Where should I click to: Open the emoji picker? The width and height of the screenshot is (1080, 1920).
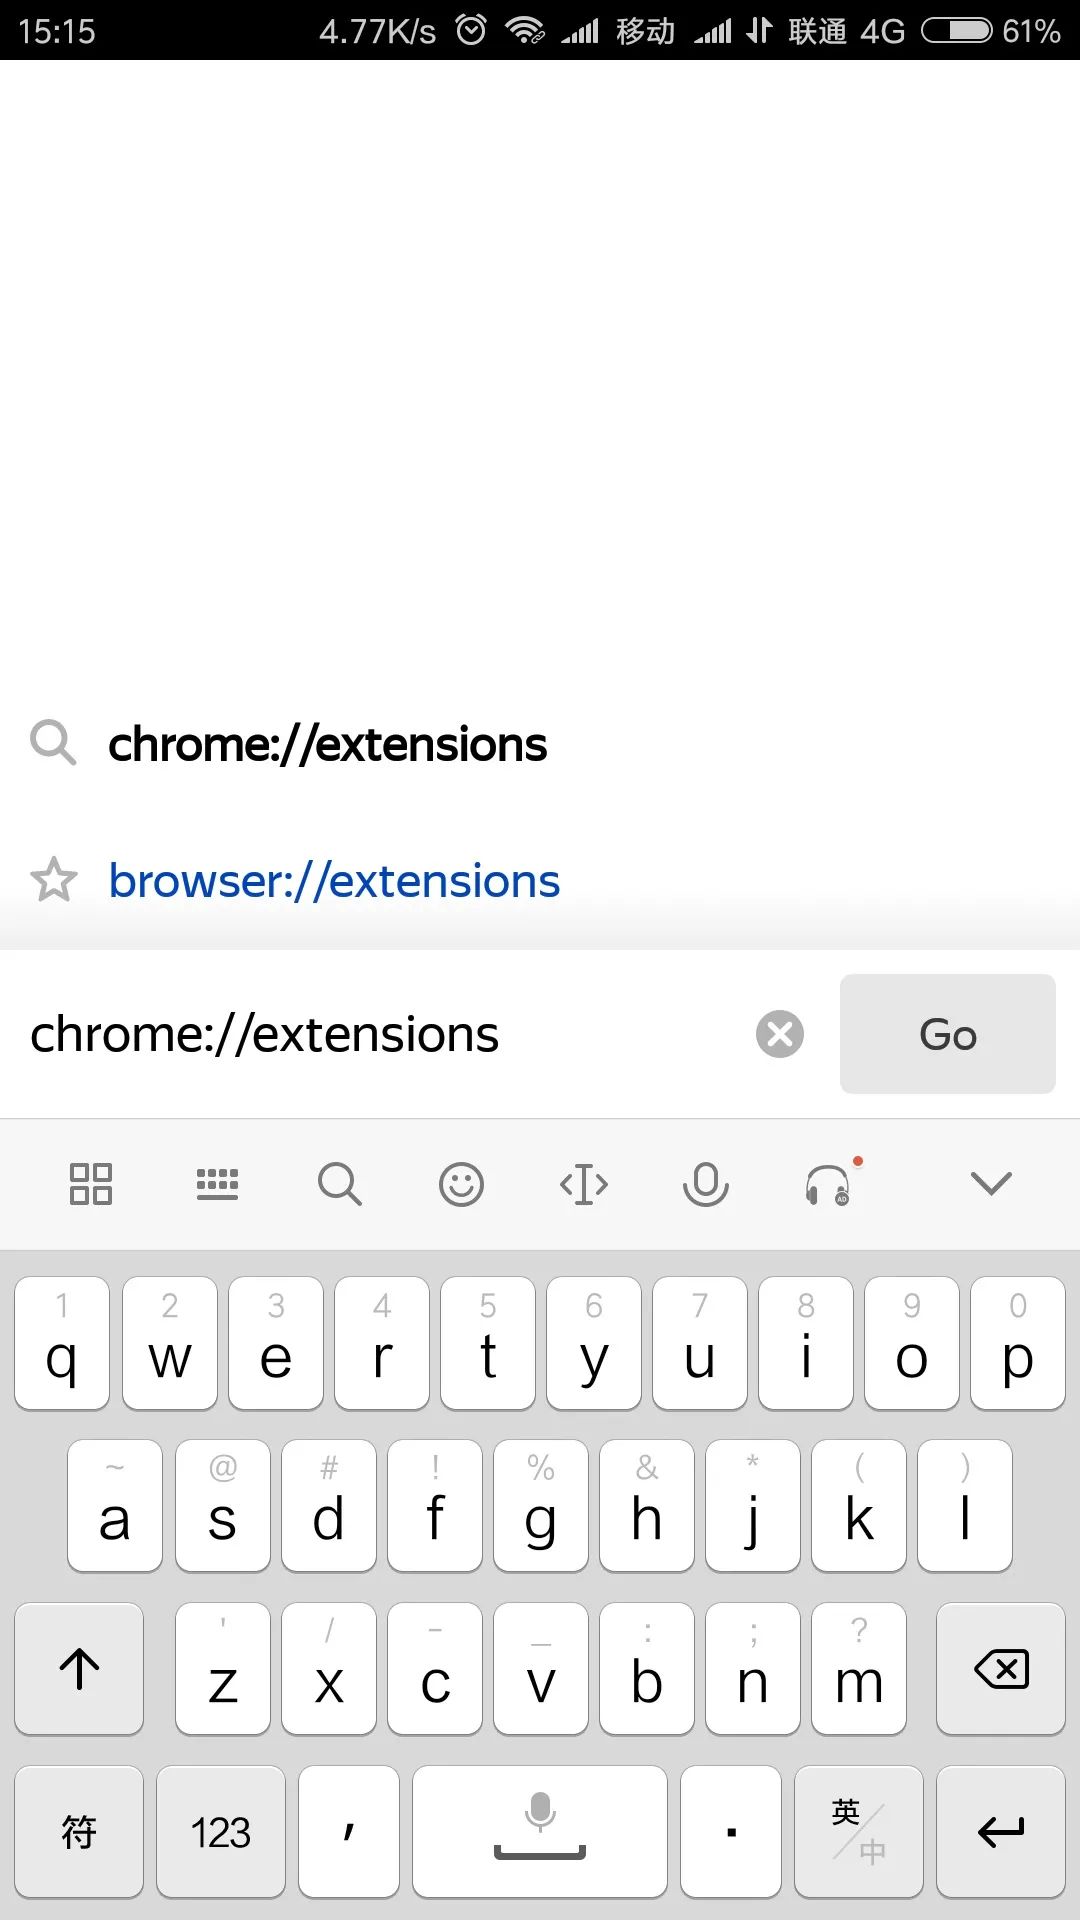tap(461, 1184)
